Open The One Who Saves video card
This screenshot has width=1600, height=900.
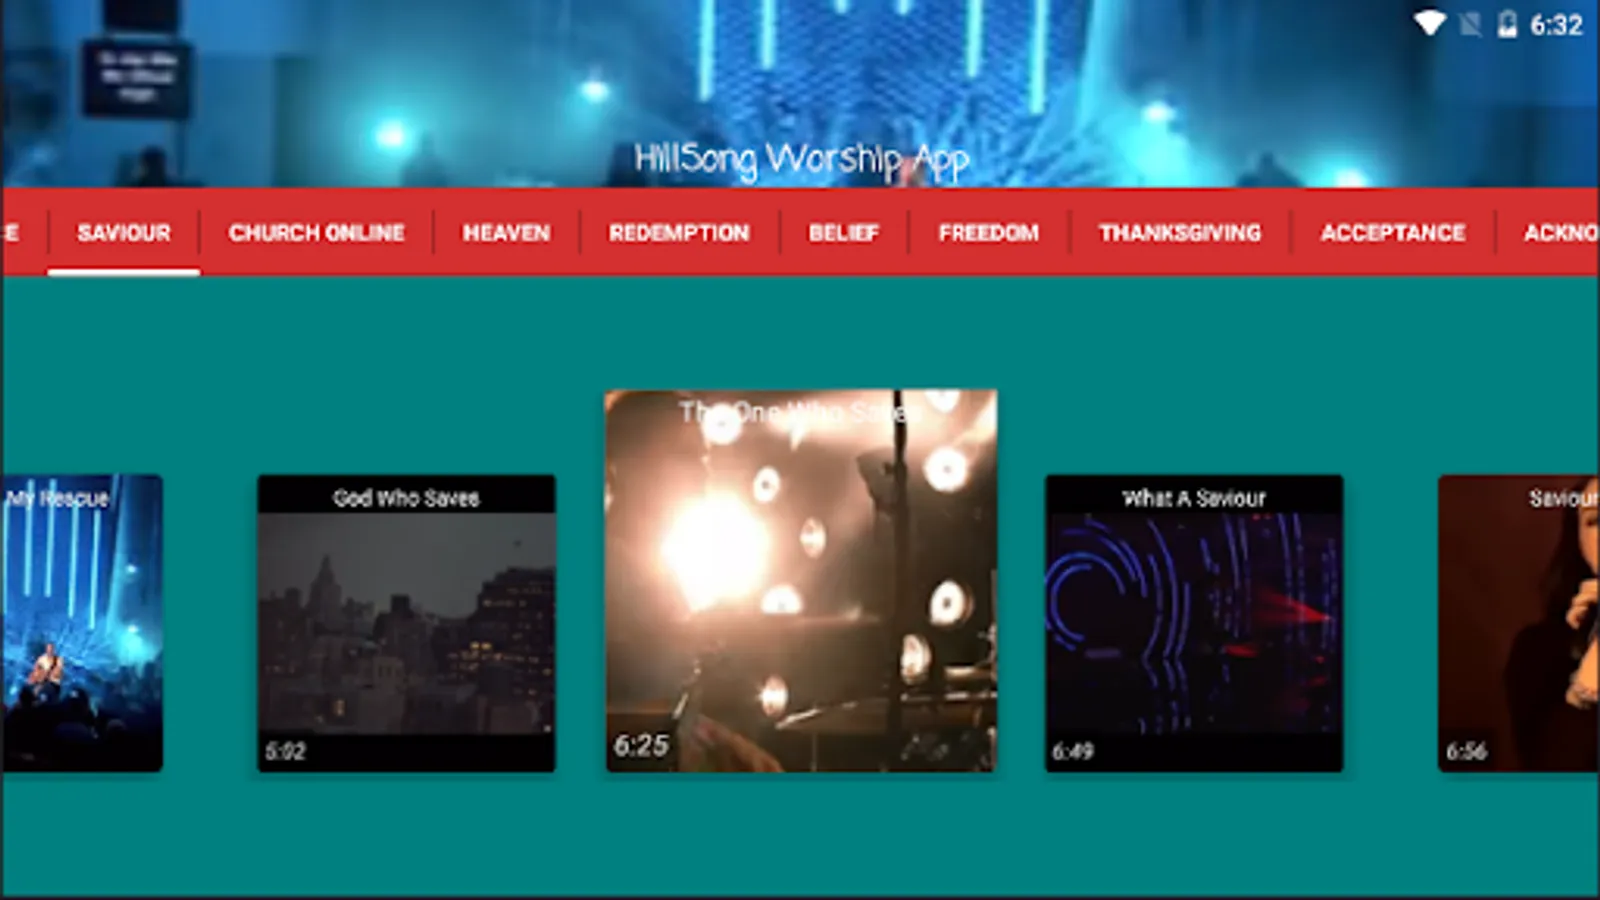[x=801, y=580]
